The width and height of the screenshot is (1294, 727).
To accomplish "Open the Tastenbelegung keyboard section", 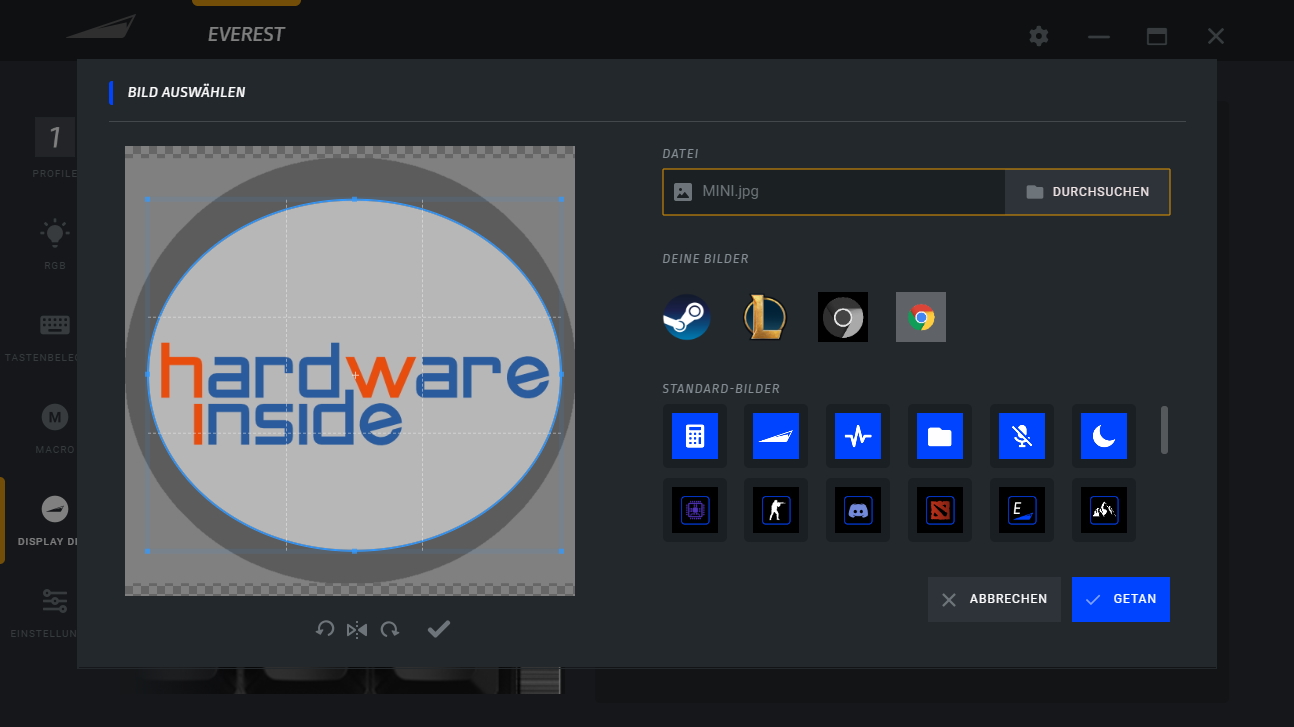I will 42,337.
